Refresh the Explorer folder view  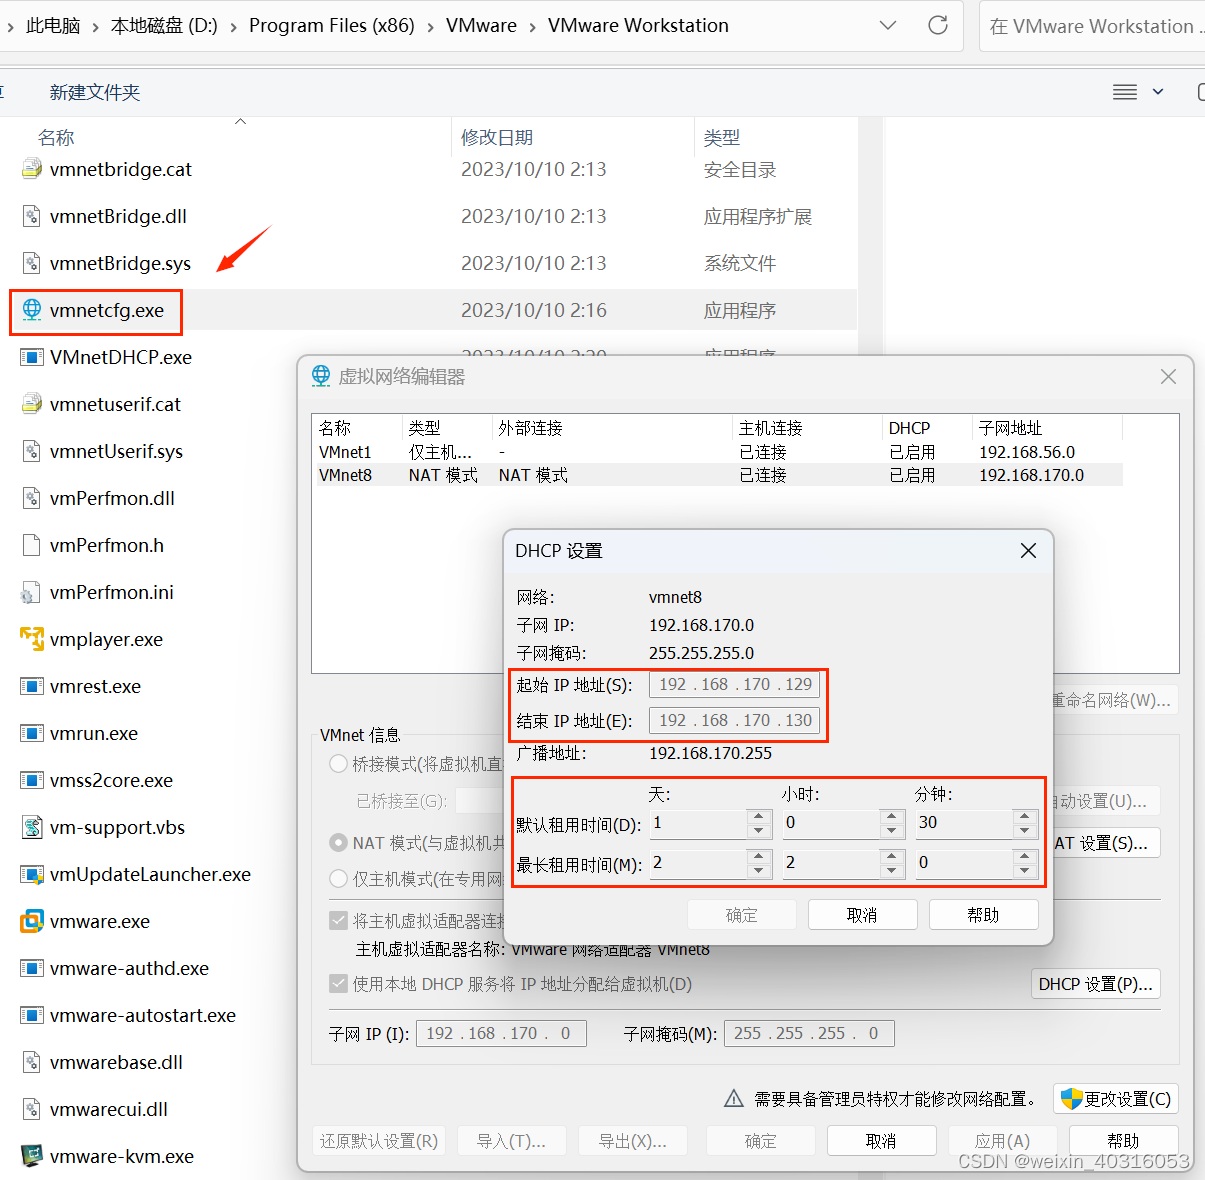[x=938, y=25]
